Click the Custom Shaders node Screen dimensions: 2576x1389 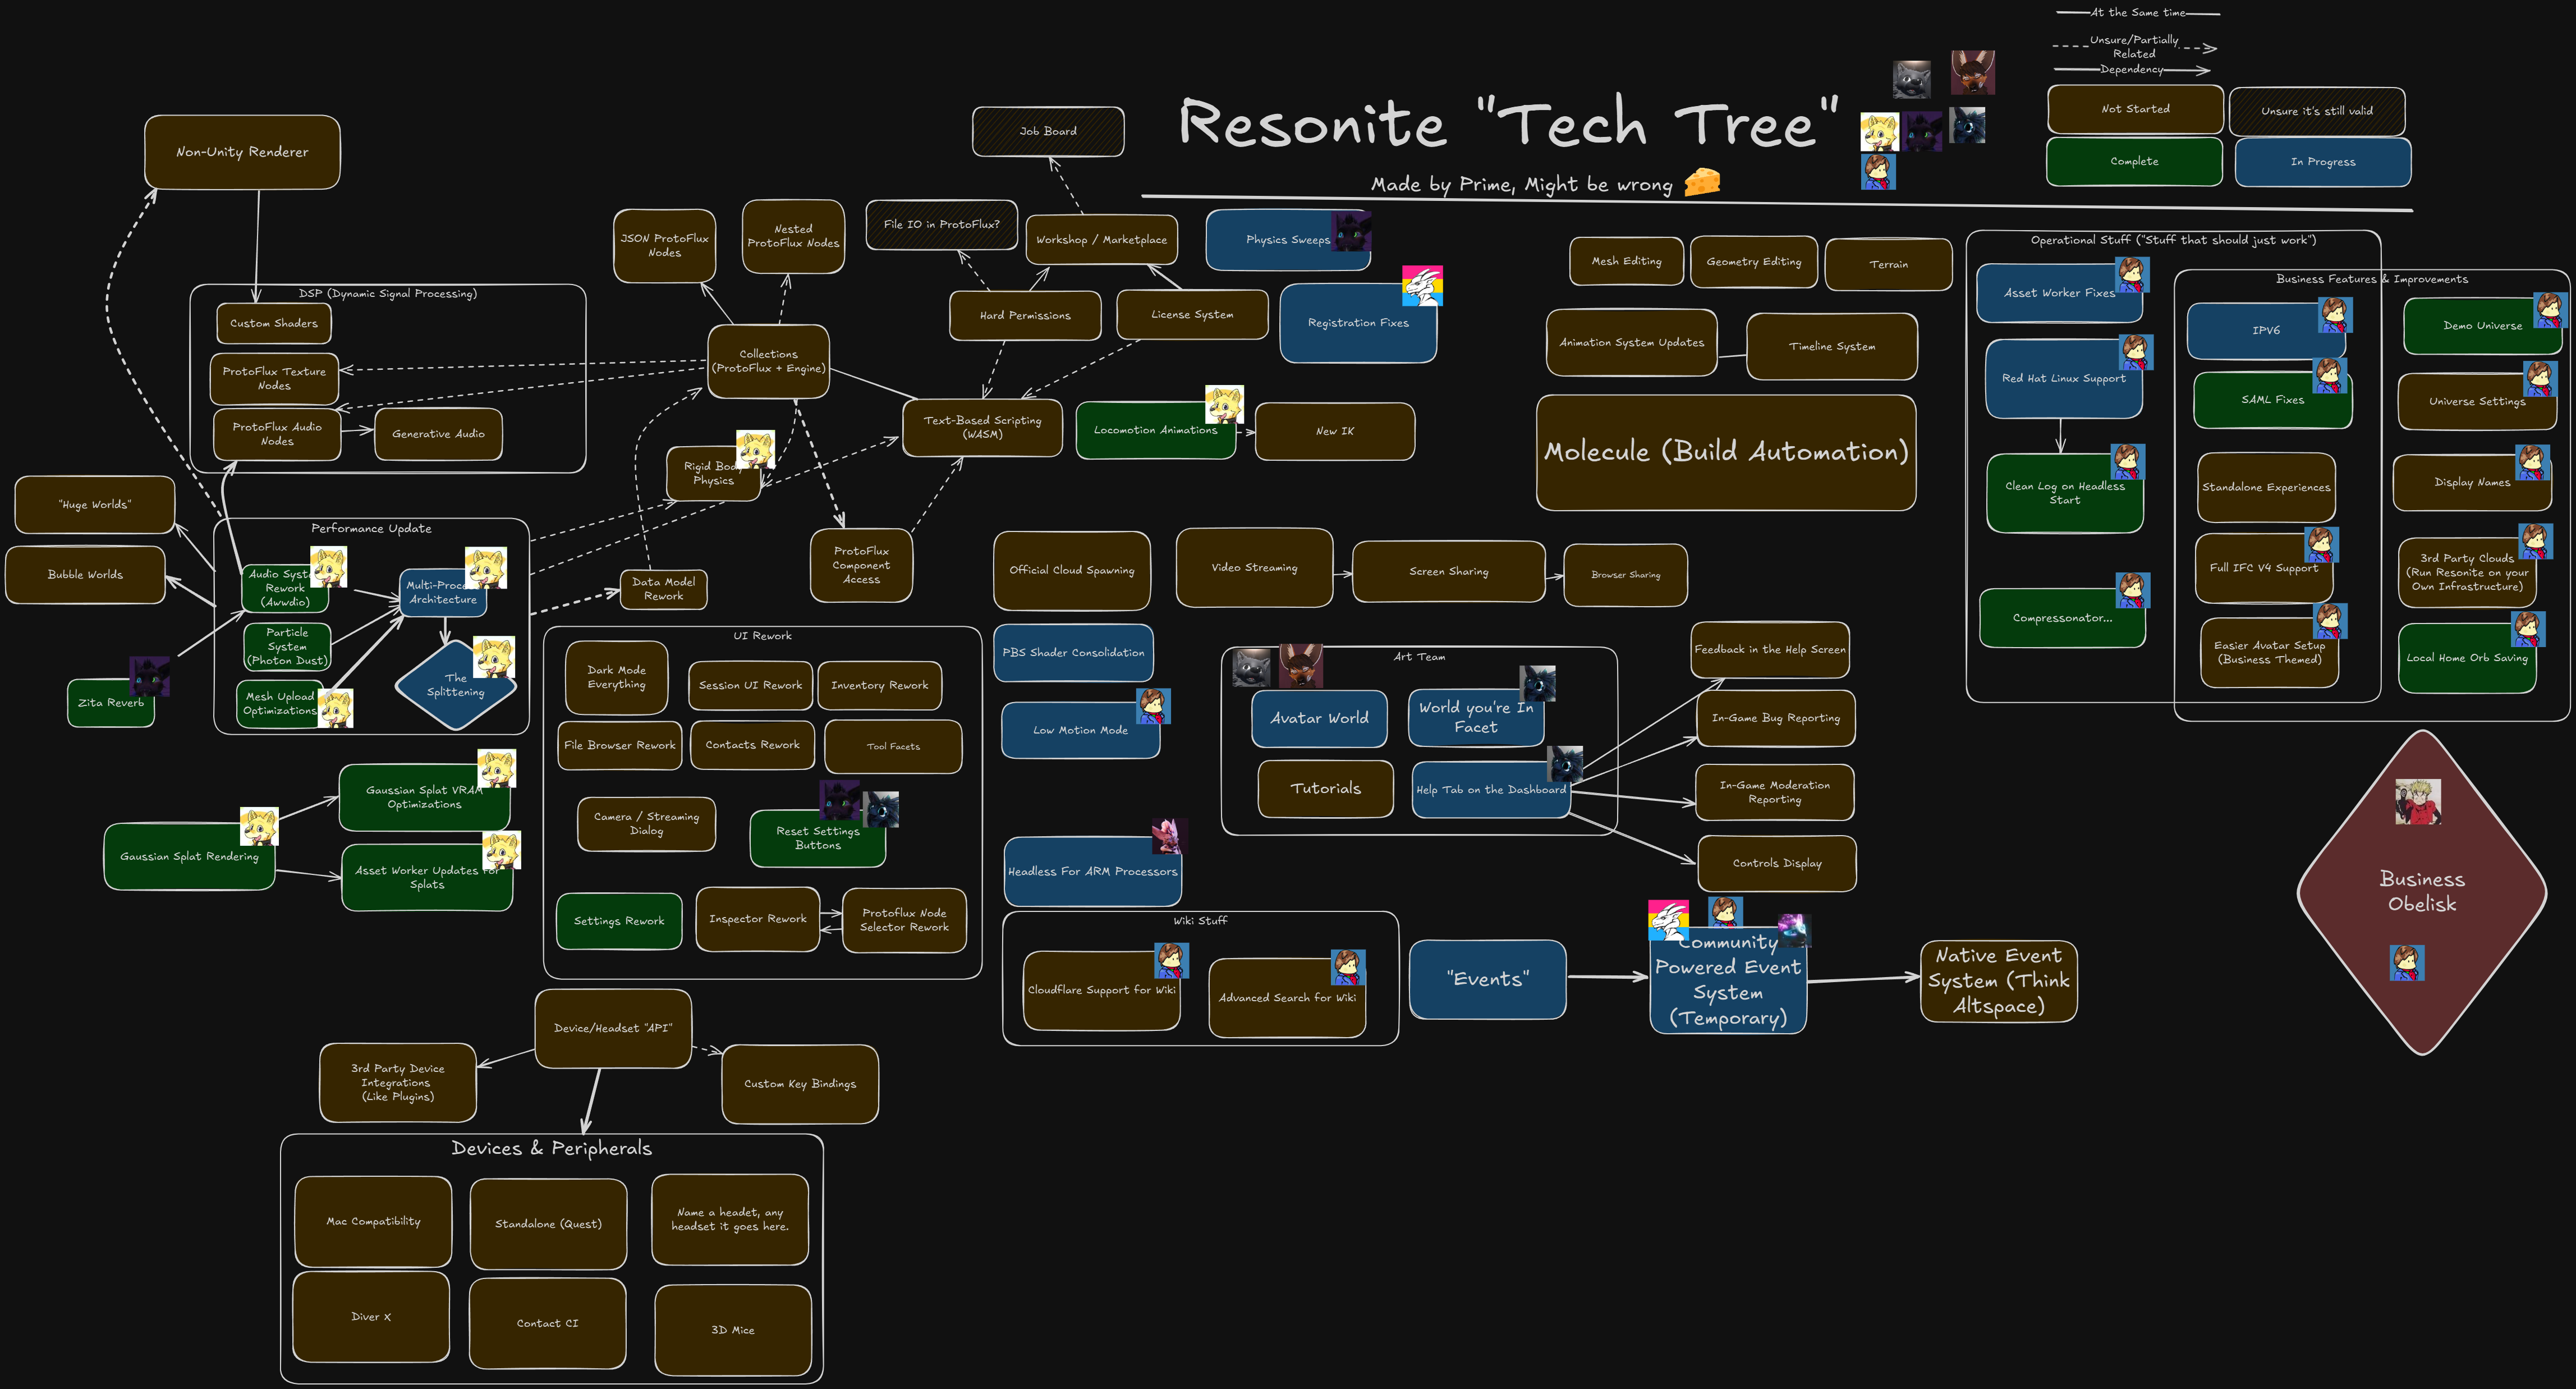[x=273, y=324]
